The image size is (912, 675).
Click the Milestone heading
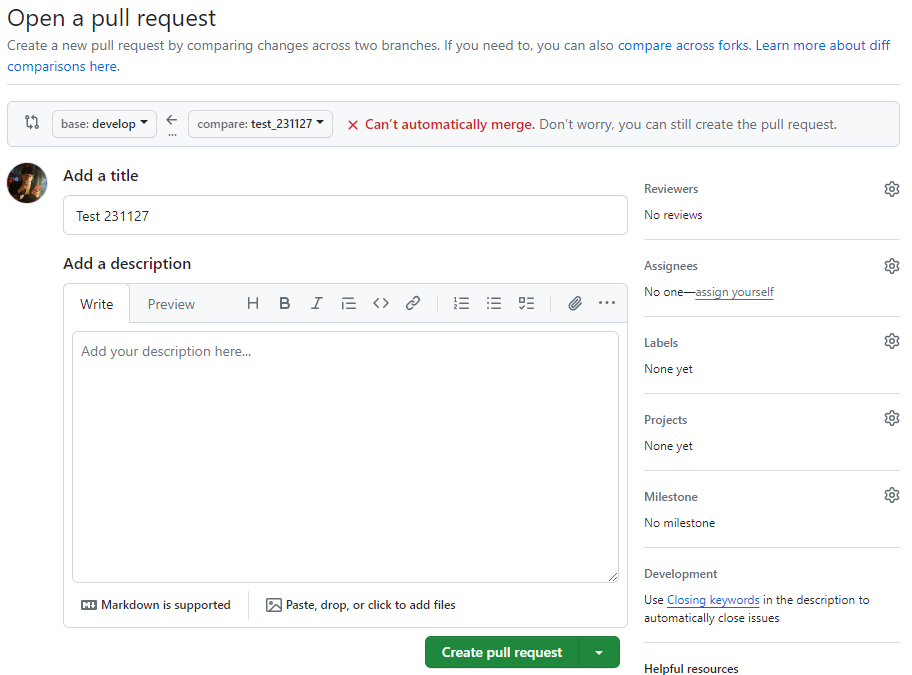pos(671,497)
